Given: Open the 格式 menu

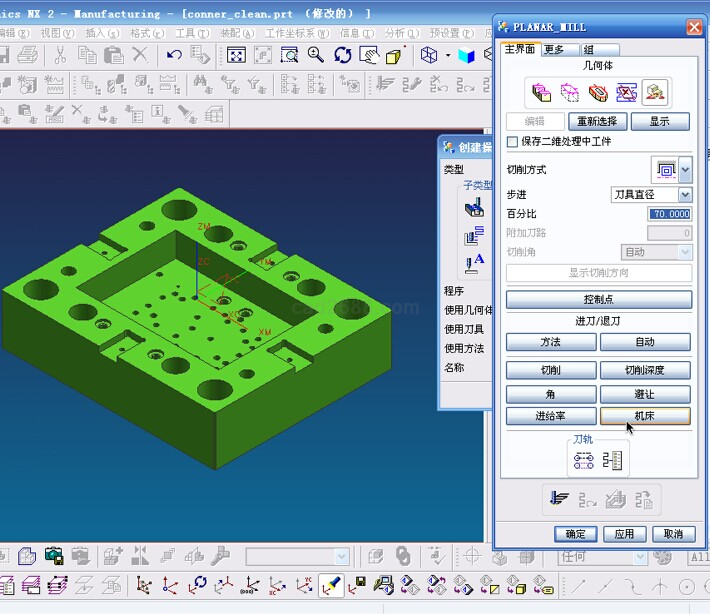Looking at the screenshot, I should click(x=140, y=33).
